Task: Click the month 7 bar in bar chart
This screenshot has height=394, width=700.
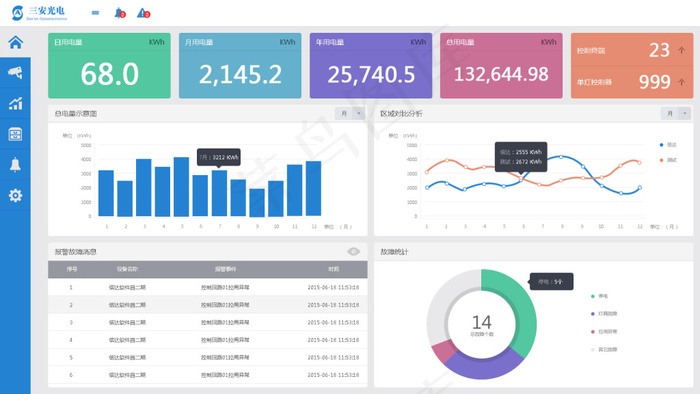Action: (219, 193)
